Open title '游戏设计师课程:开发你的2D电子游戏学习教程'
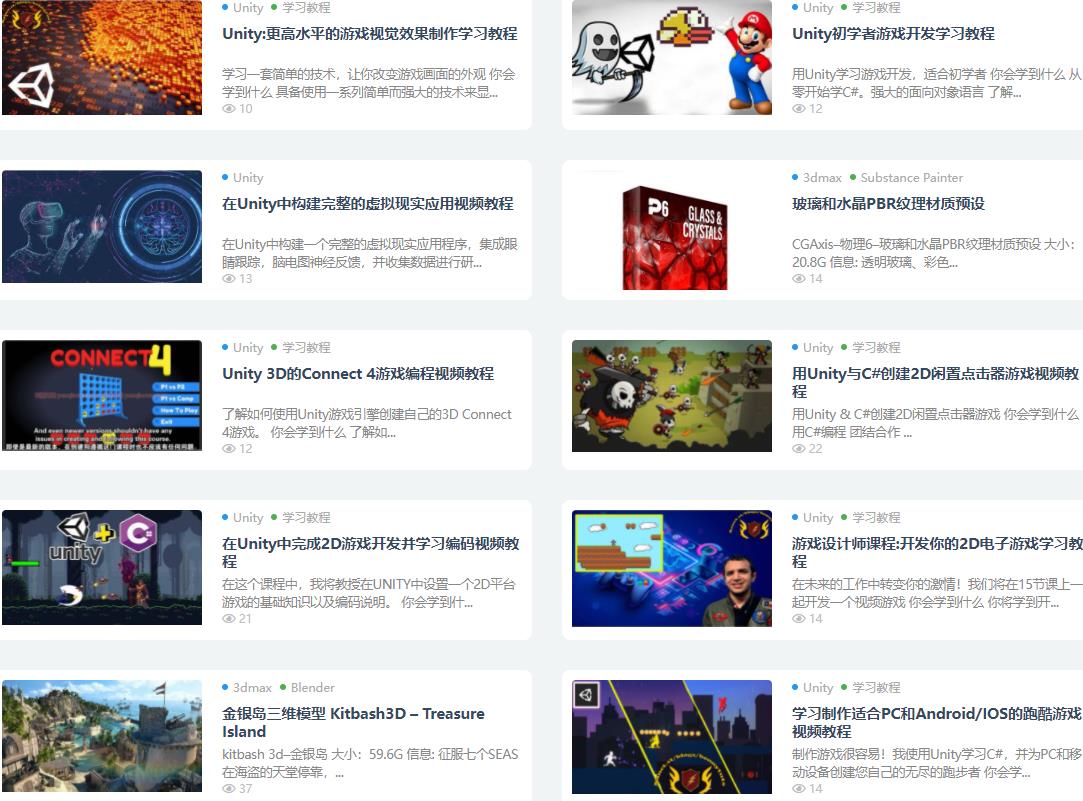Image resolution: width=1083 pixels, height=801 pixels. pos(937,552)
